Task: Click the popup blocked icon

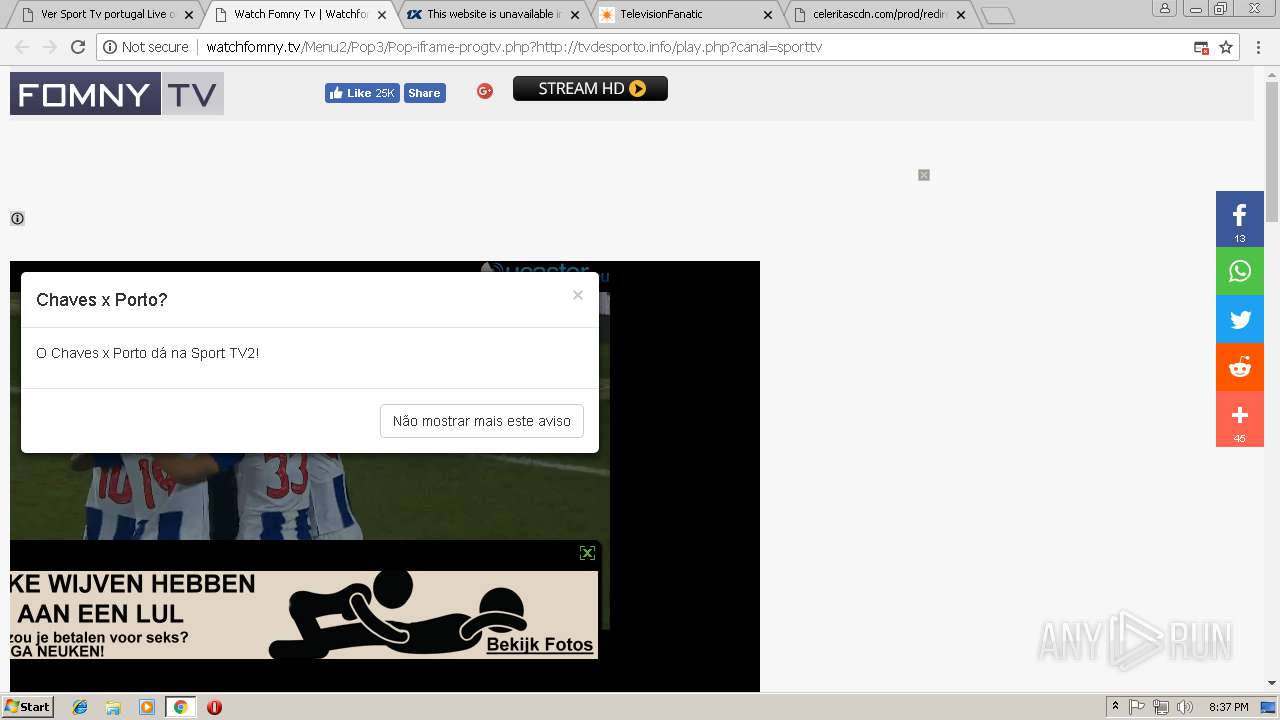Action: 1201,47
